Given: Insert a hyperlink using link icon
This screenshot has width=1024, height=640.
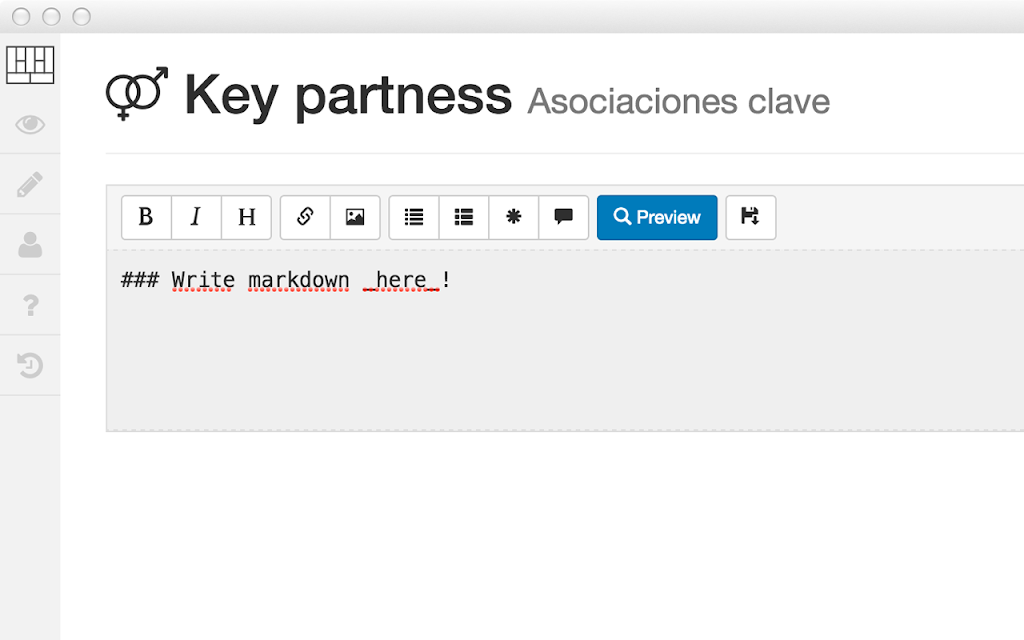Looking at the screenshot, I should click(x=305, y=217).
